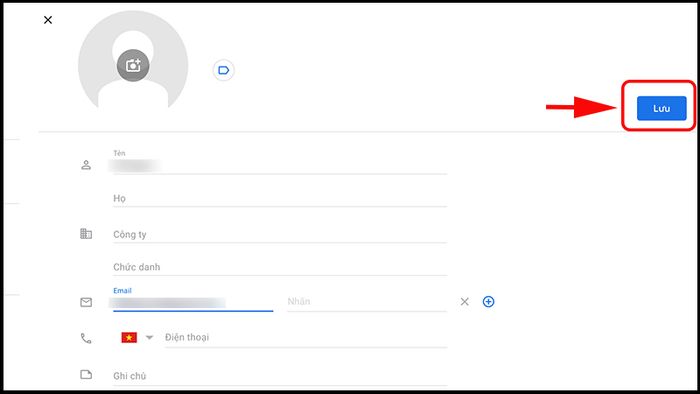700x394 pixels.
Task: Close the contact editor with the X icon
Action: point(48,20)
